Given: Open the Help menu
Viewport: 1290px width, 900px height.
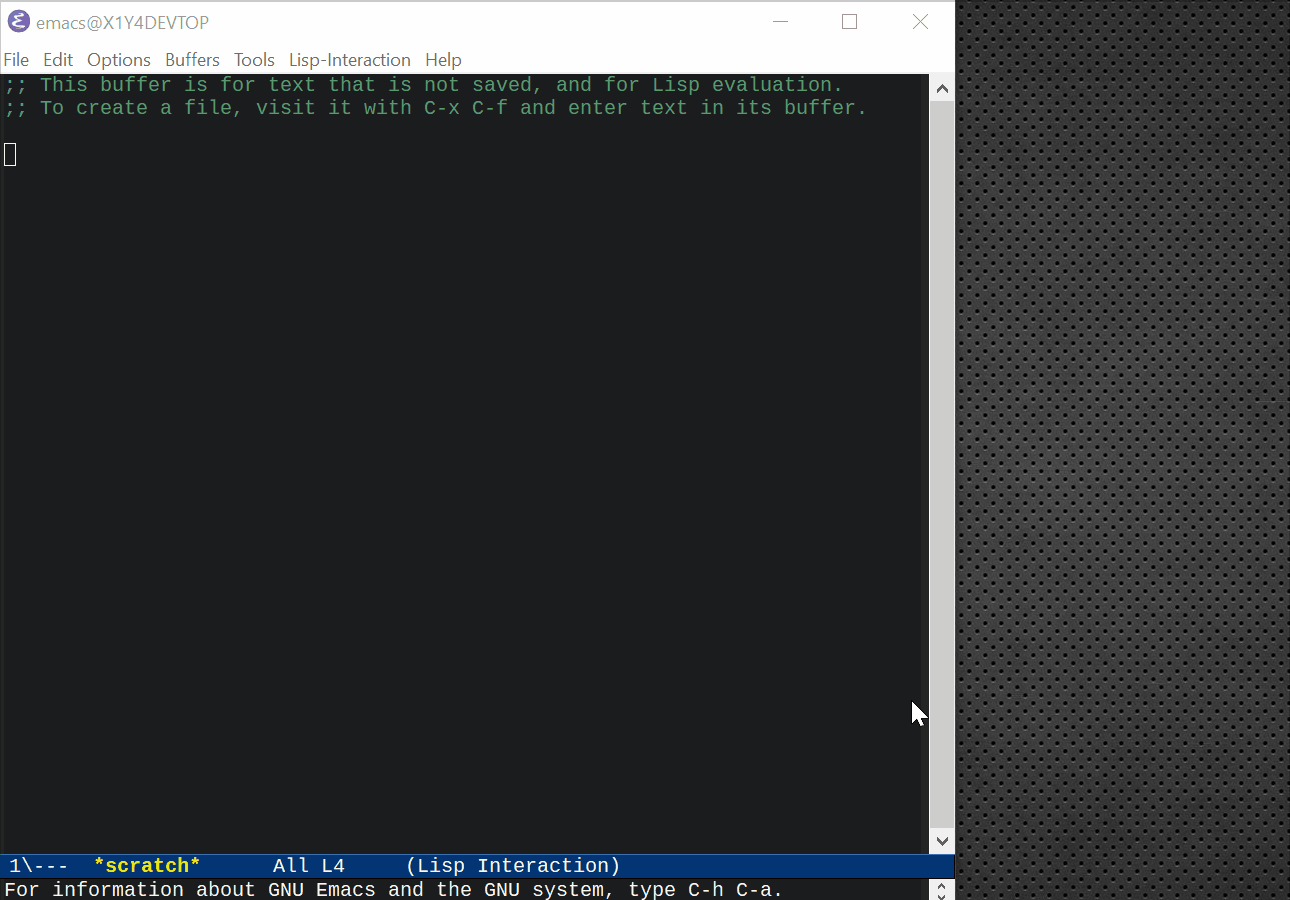Looking at the screenshot, I should pyautogui.click(x=443, y=60).
